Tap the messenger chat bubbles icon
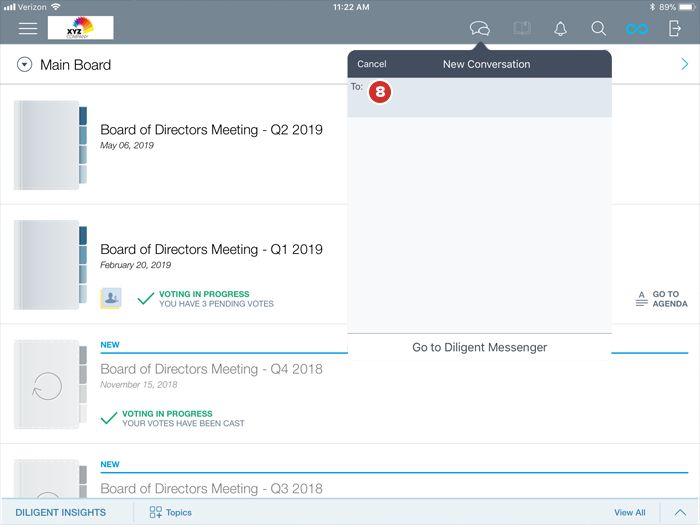 click(480, 29)
